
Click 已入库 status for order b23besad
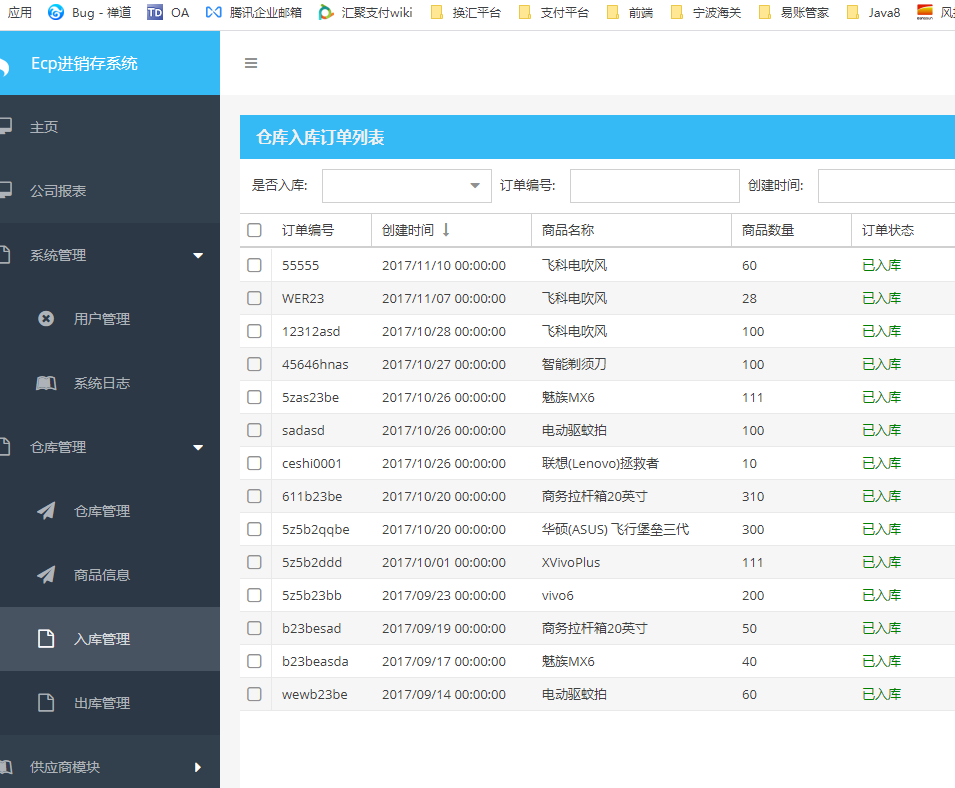881,628
